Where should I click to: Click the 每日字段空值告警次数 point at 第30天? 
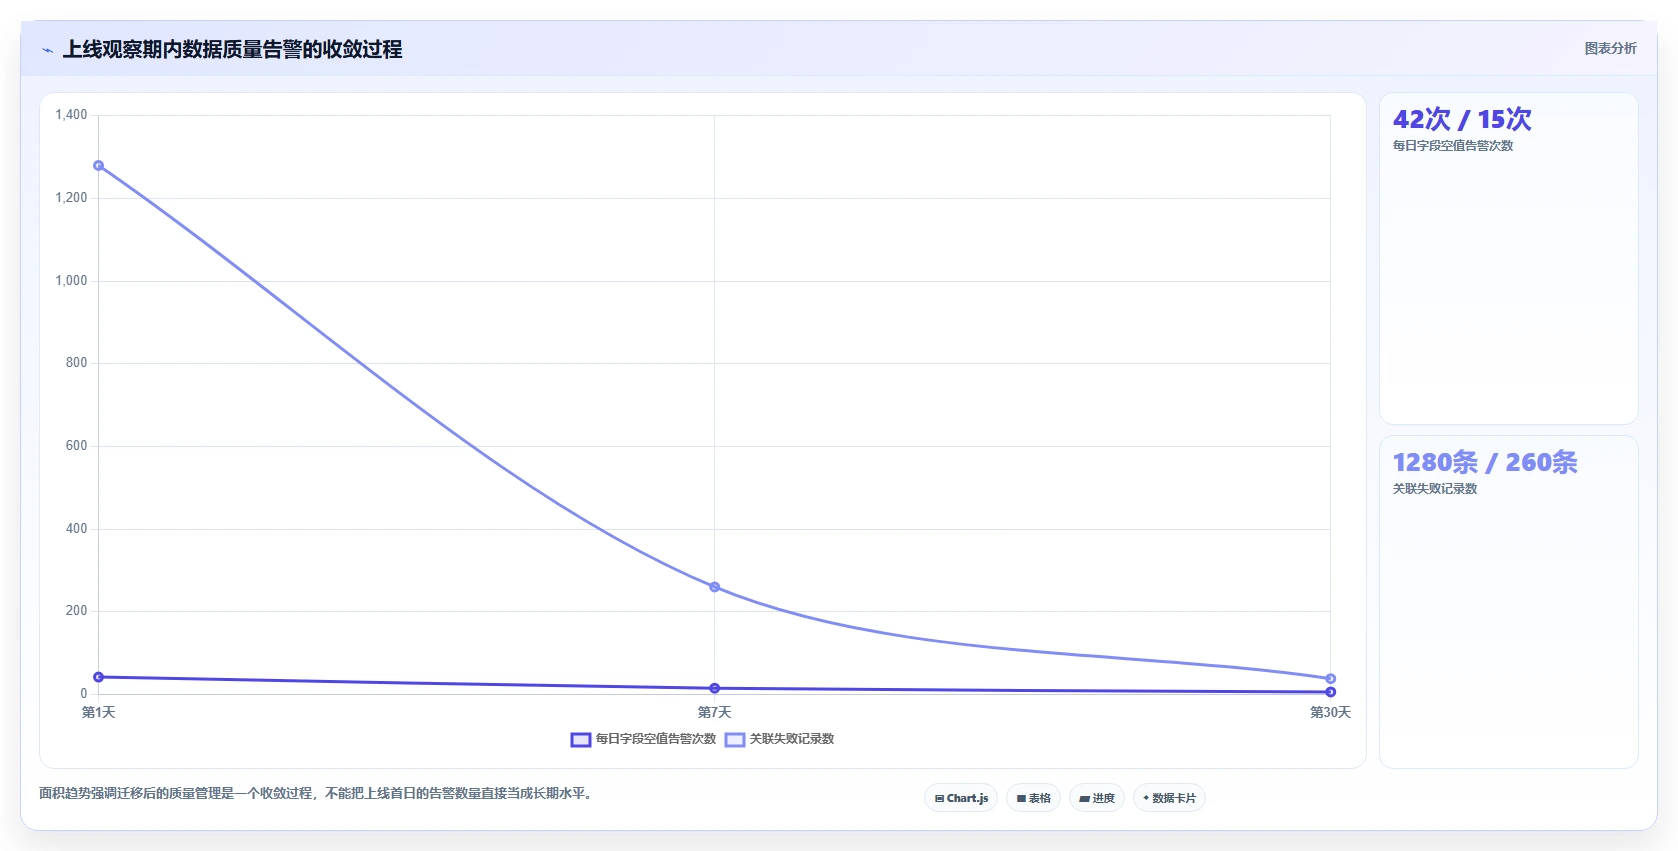click(1330, 692)
